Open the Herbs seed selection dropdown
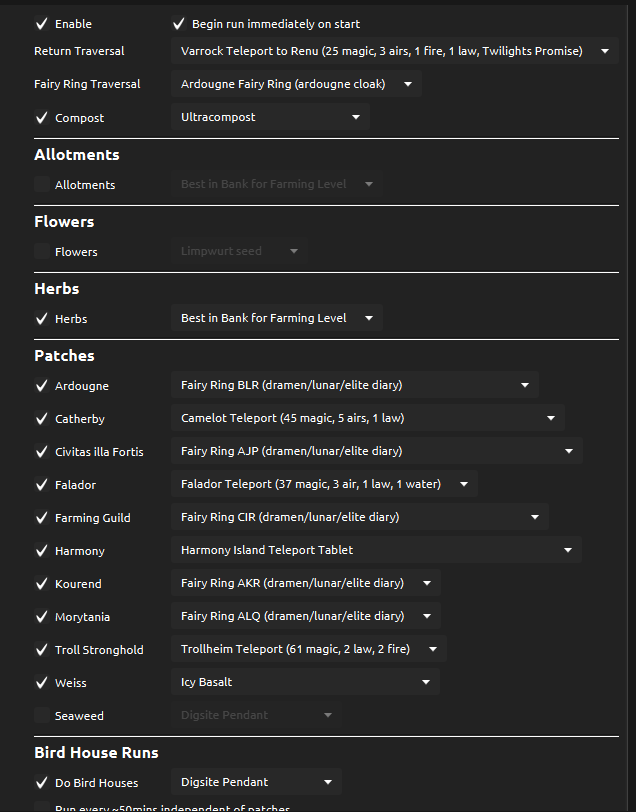Screen dimensions: 636x812 pos(276,318)
